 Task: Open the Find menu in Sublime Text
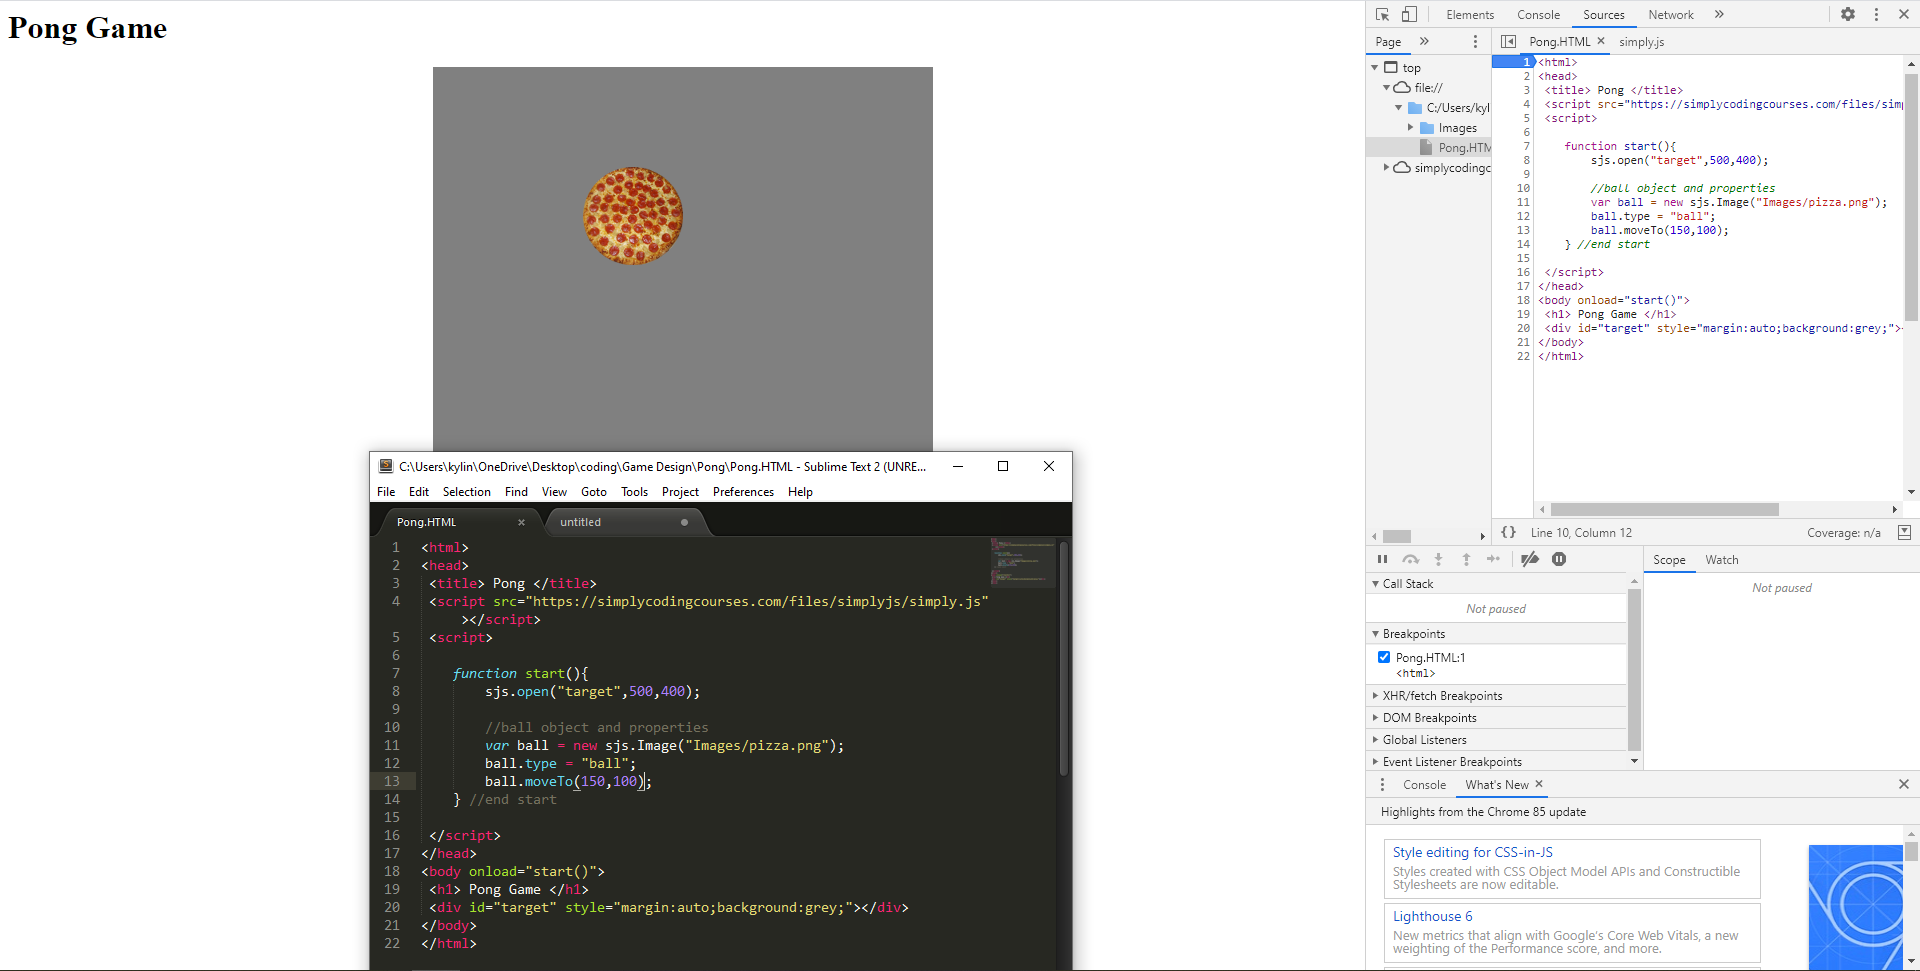click(x=516, y=492)
